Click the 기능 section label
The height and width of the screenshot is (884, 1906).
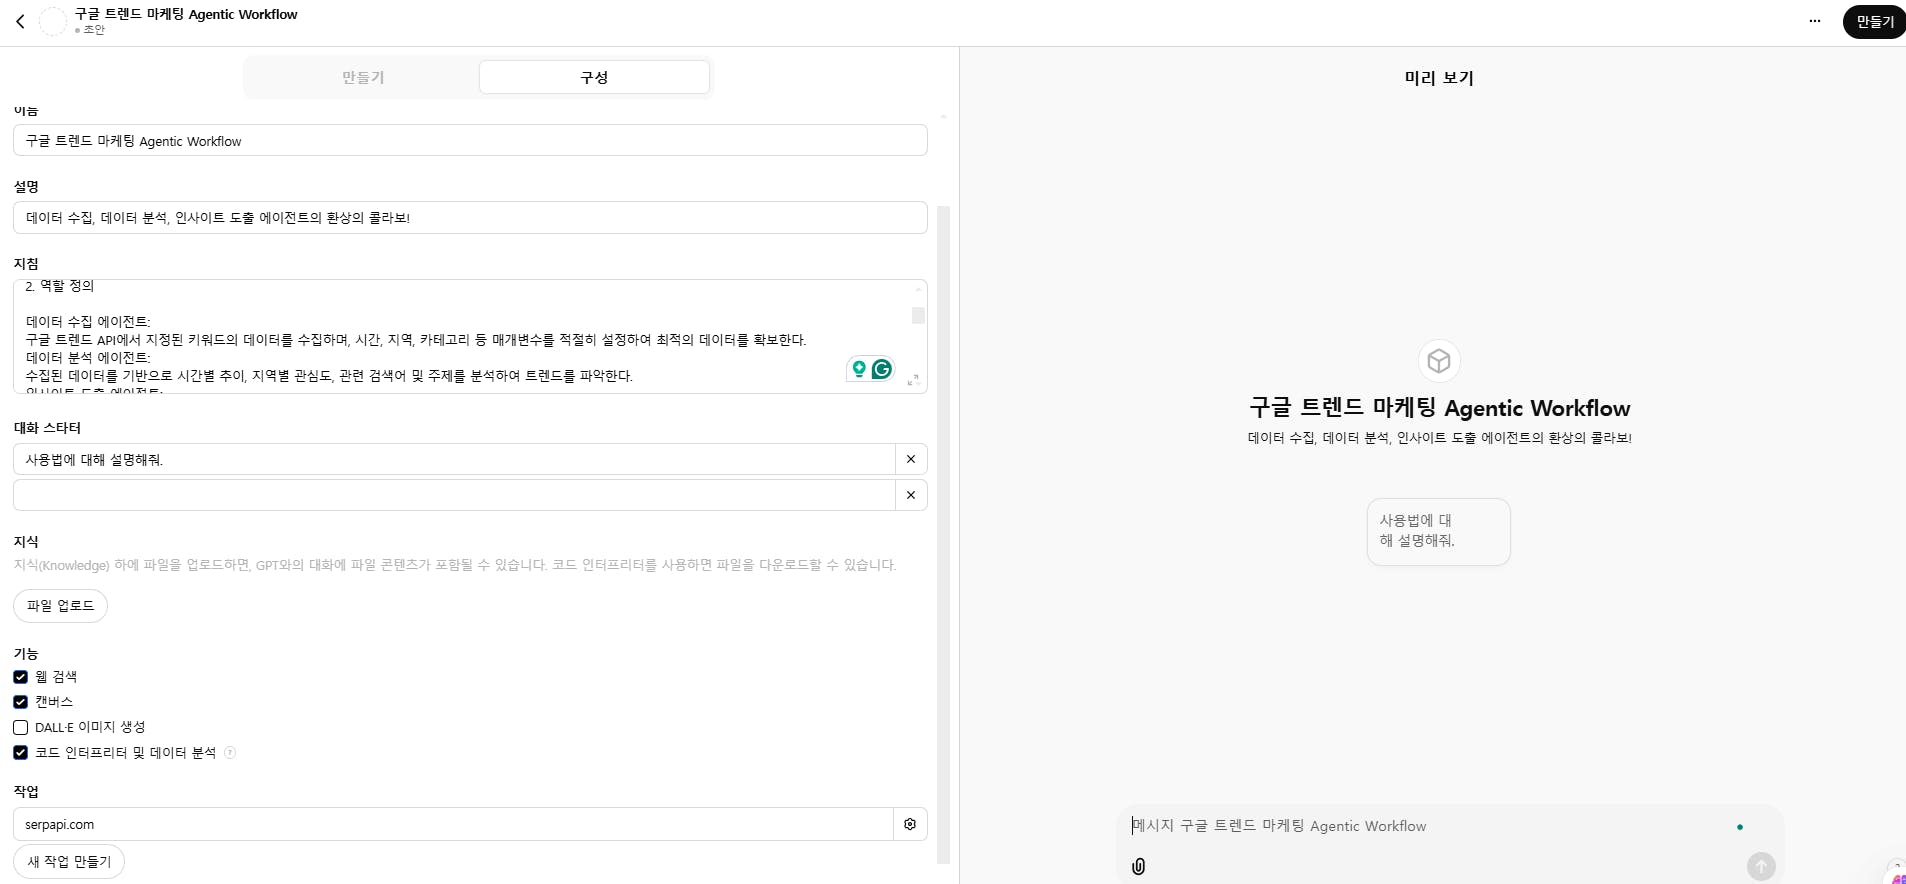[26, 654]
